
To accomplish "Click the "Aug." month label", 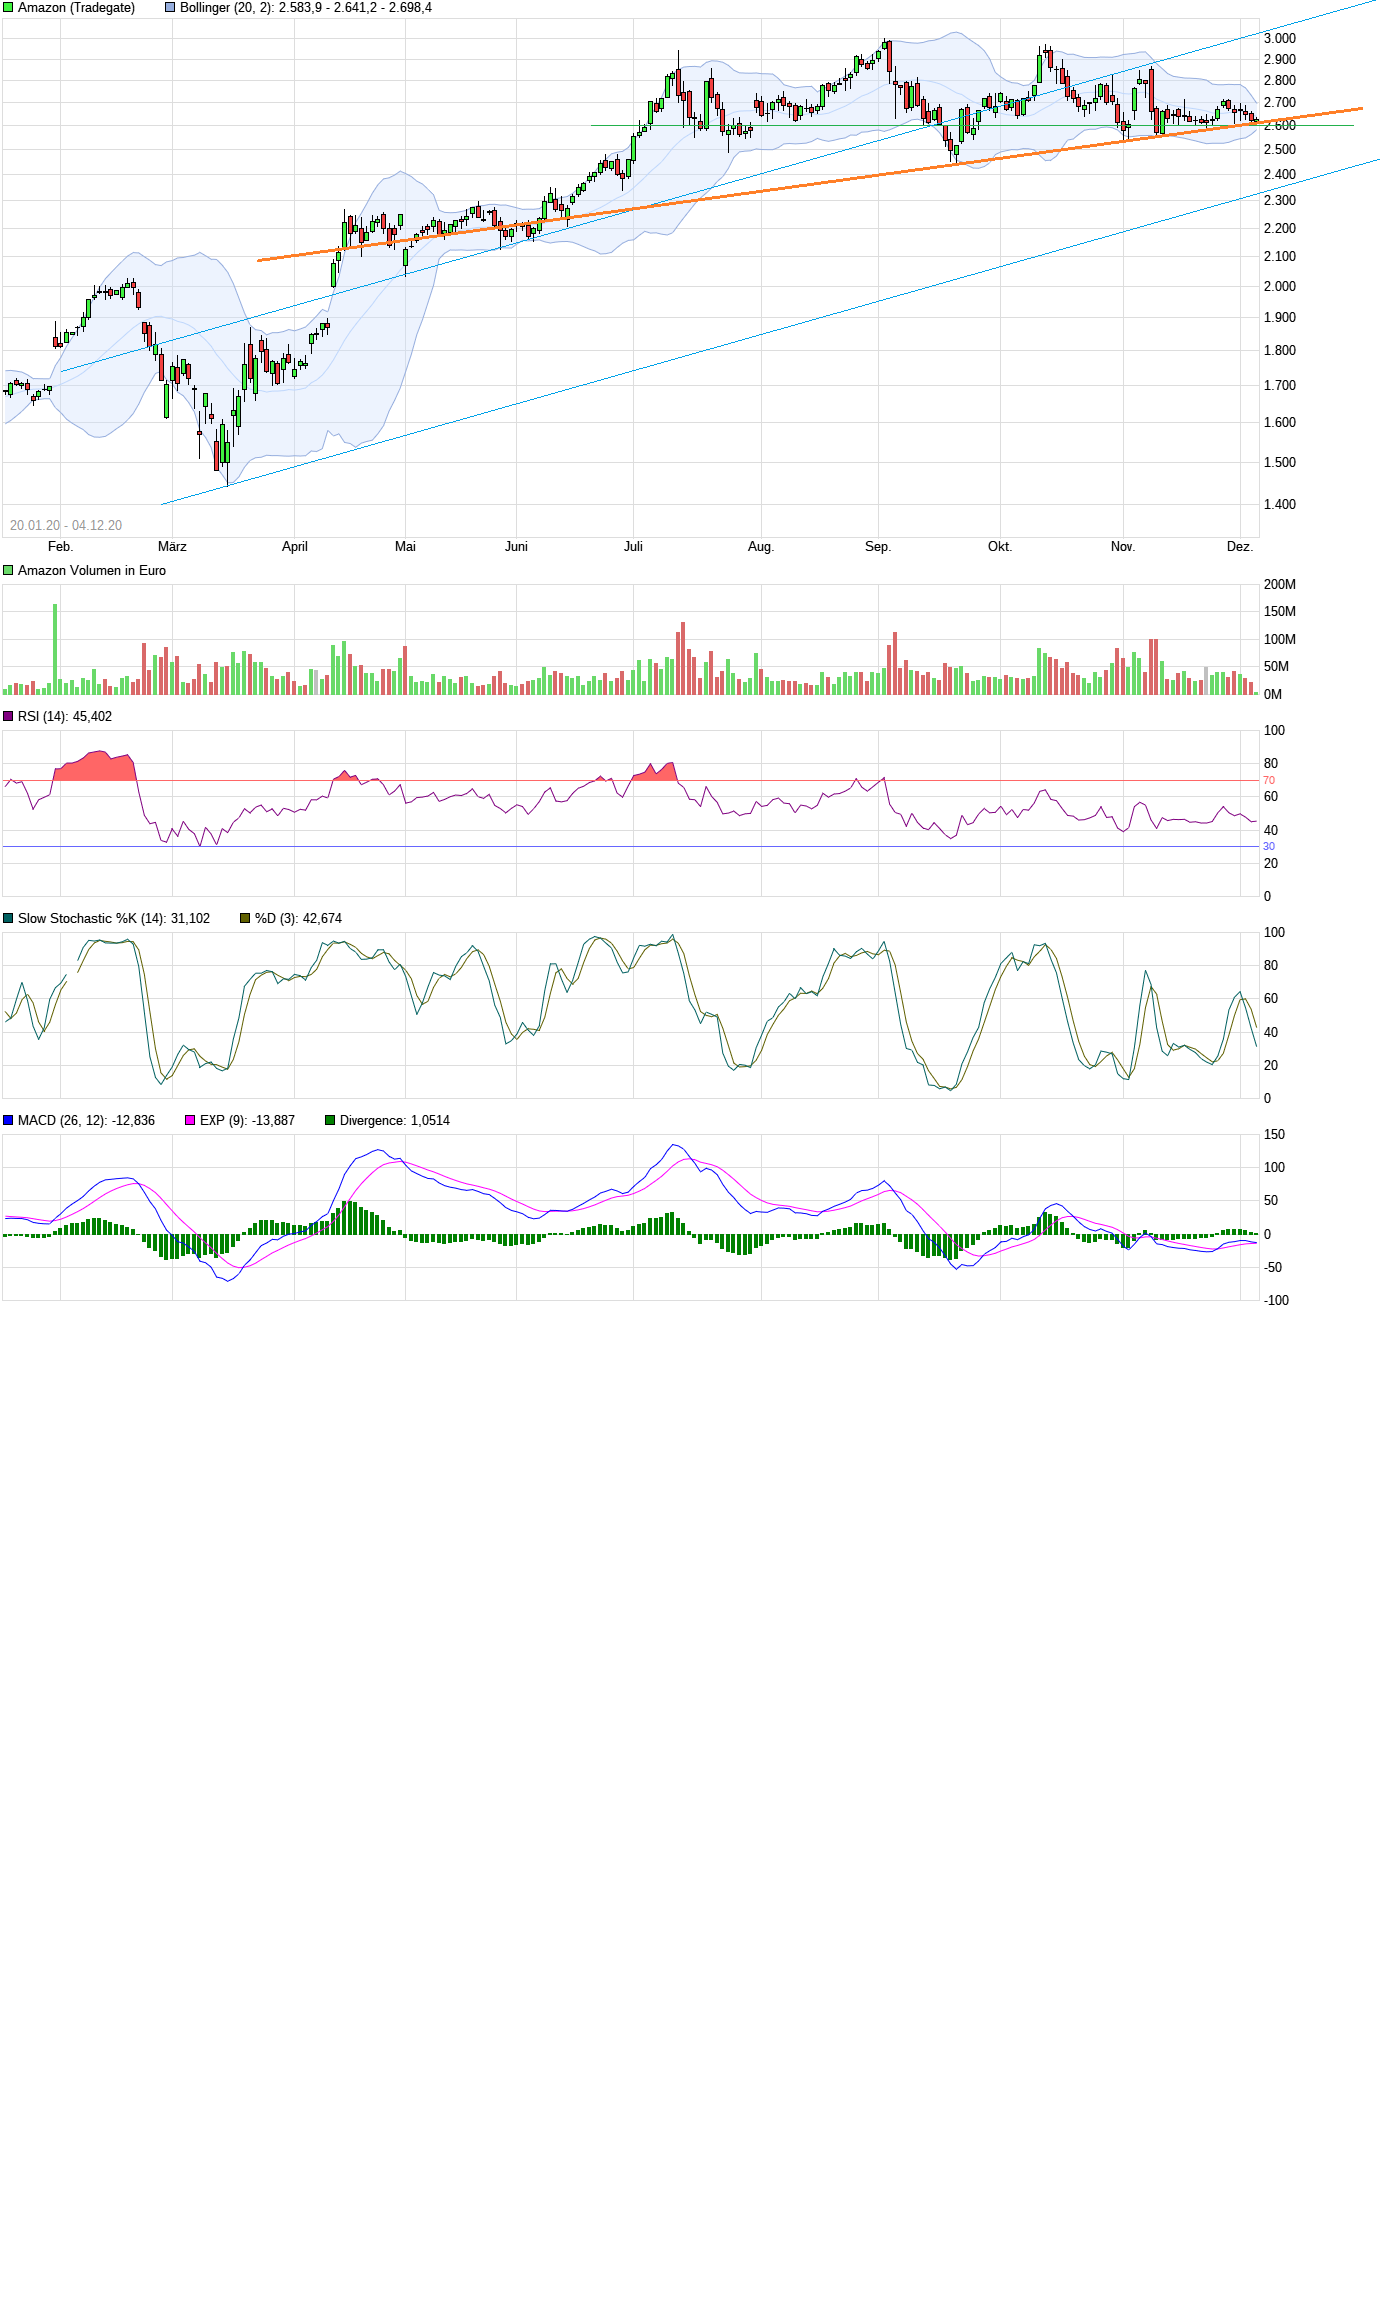I will click(761, 547).
